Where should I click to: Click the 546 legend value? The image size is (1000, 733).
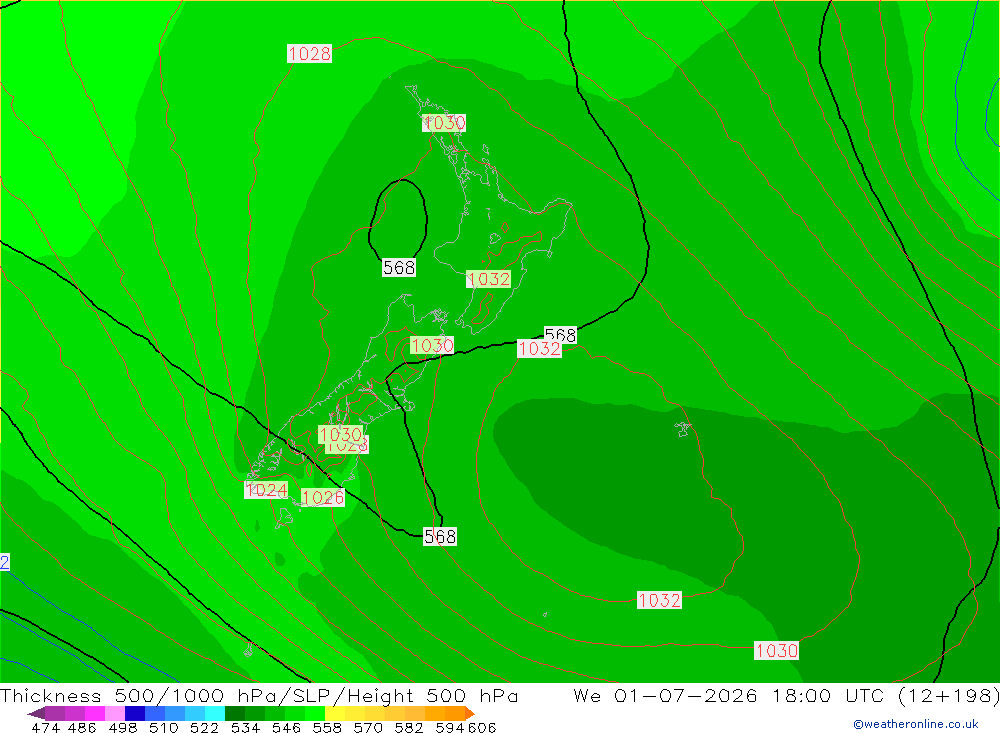point(286,727)
